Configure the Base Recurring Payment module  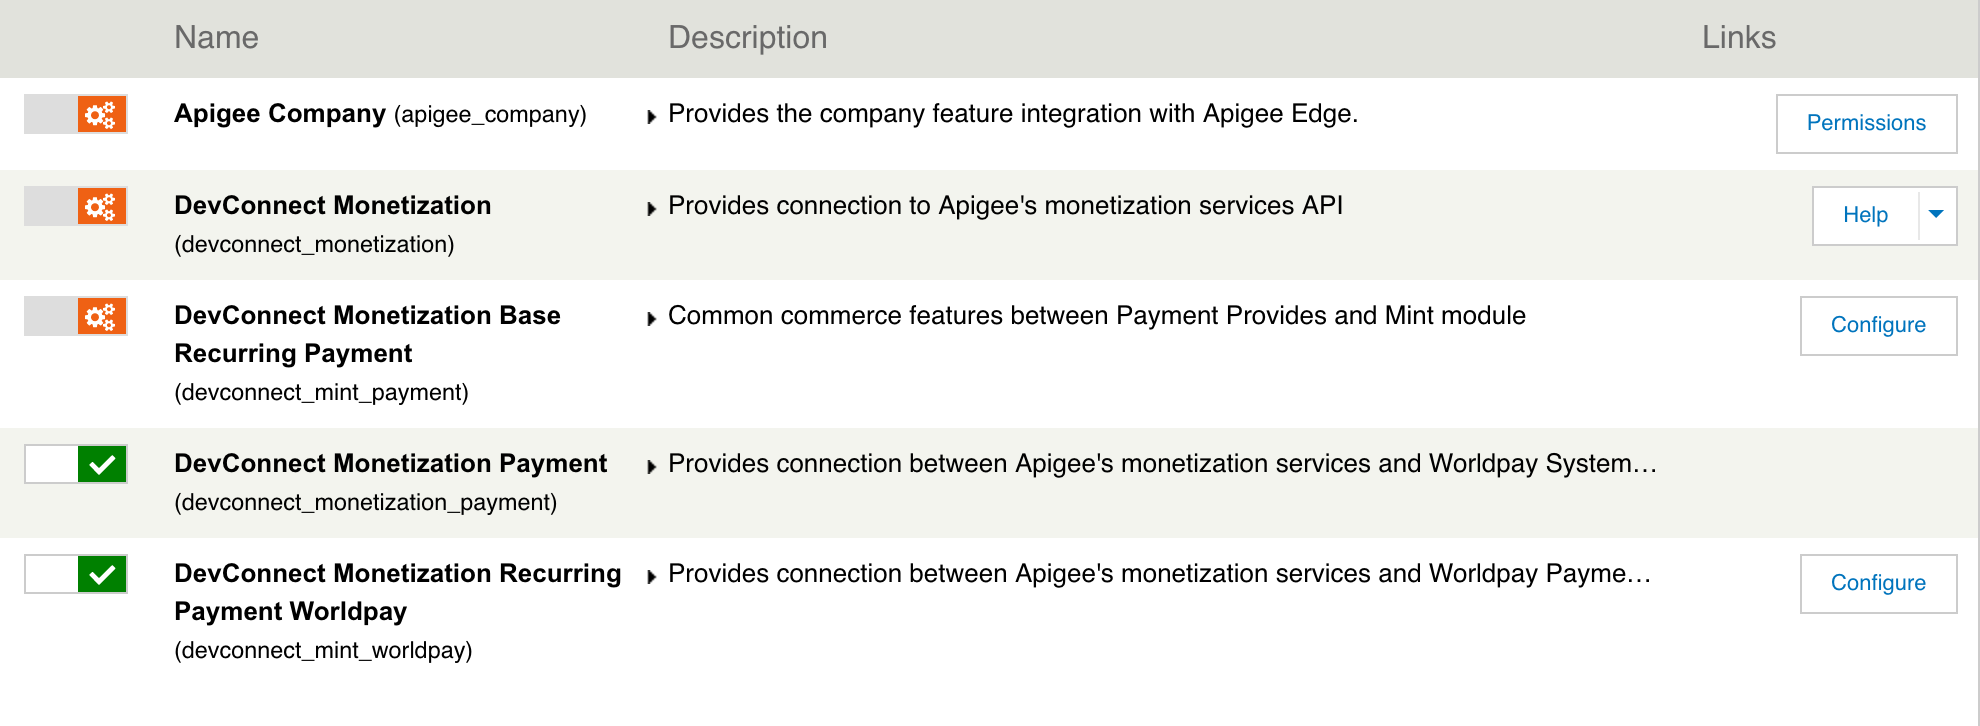[1878, 325]
